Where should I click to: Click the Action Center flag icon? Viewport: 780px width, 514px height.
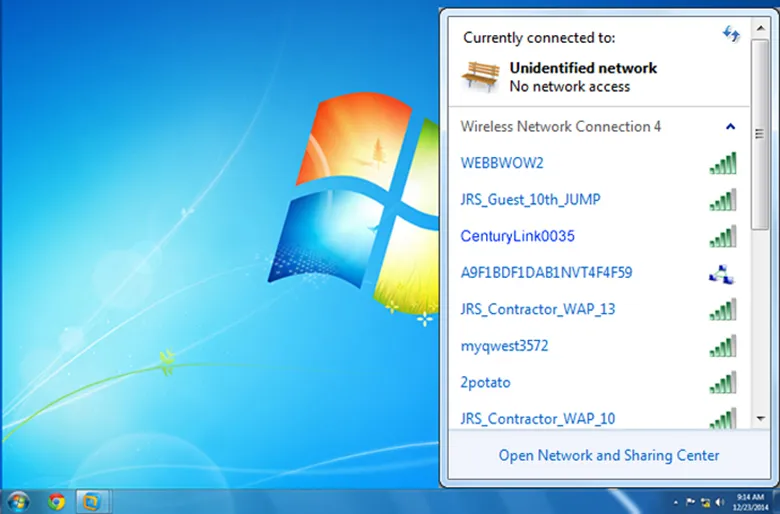690,500
